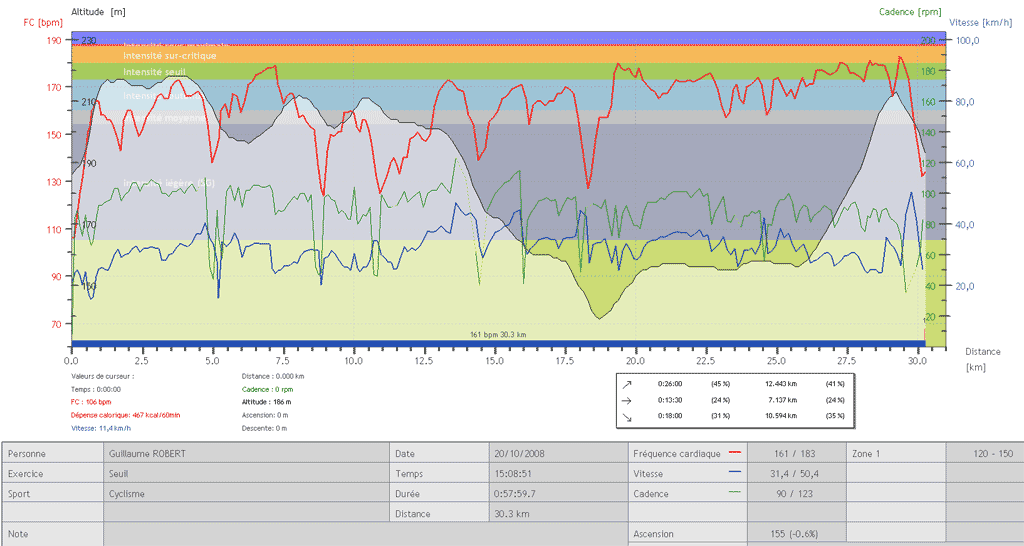Image resolution: width=1024 pixels, height=546 pixels.
Task: Click the 'FC [bpm]' axis label
Action: [43, 23]
